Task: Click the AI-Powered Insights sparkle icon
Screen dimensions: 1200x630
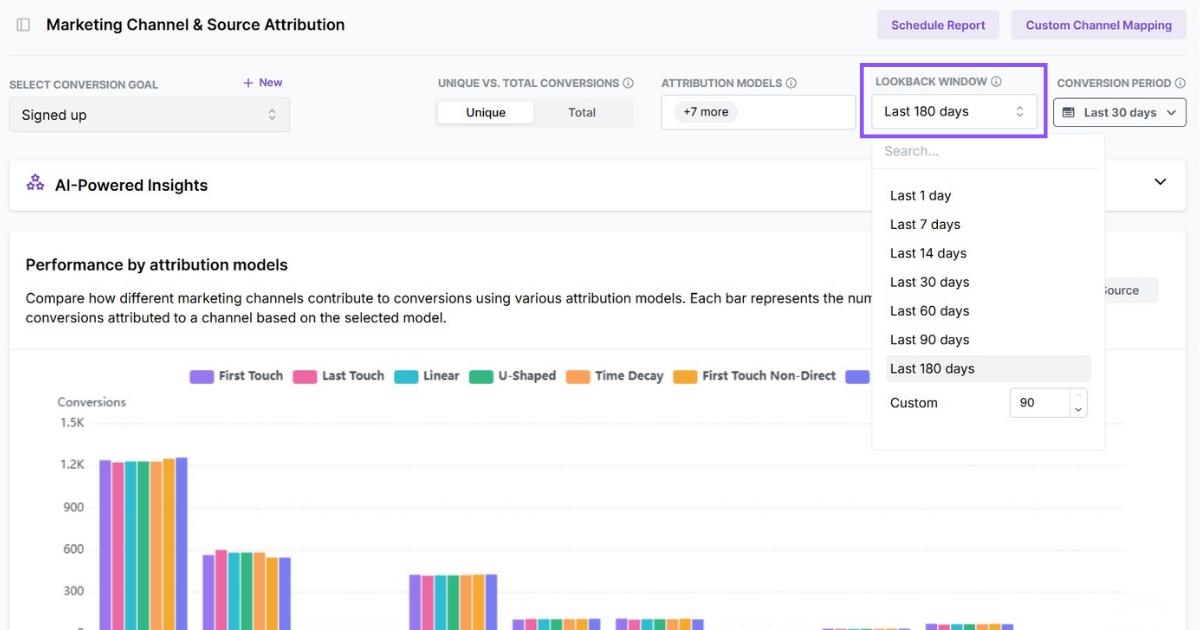Action: coord(35,182)
